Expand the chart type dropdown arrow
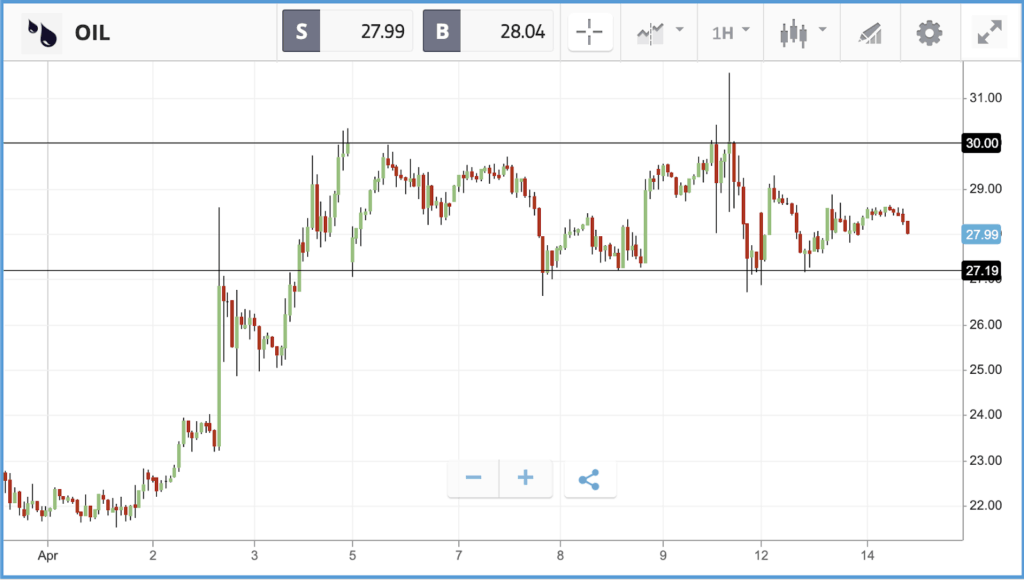Viewport: 1024px width, 580px height. click(x=823, y=29)
